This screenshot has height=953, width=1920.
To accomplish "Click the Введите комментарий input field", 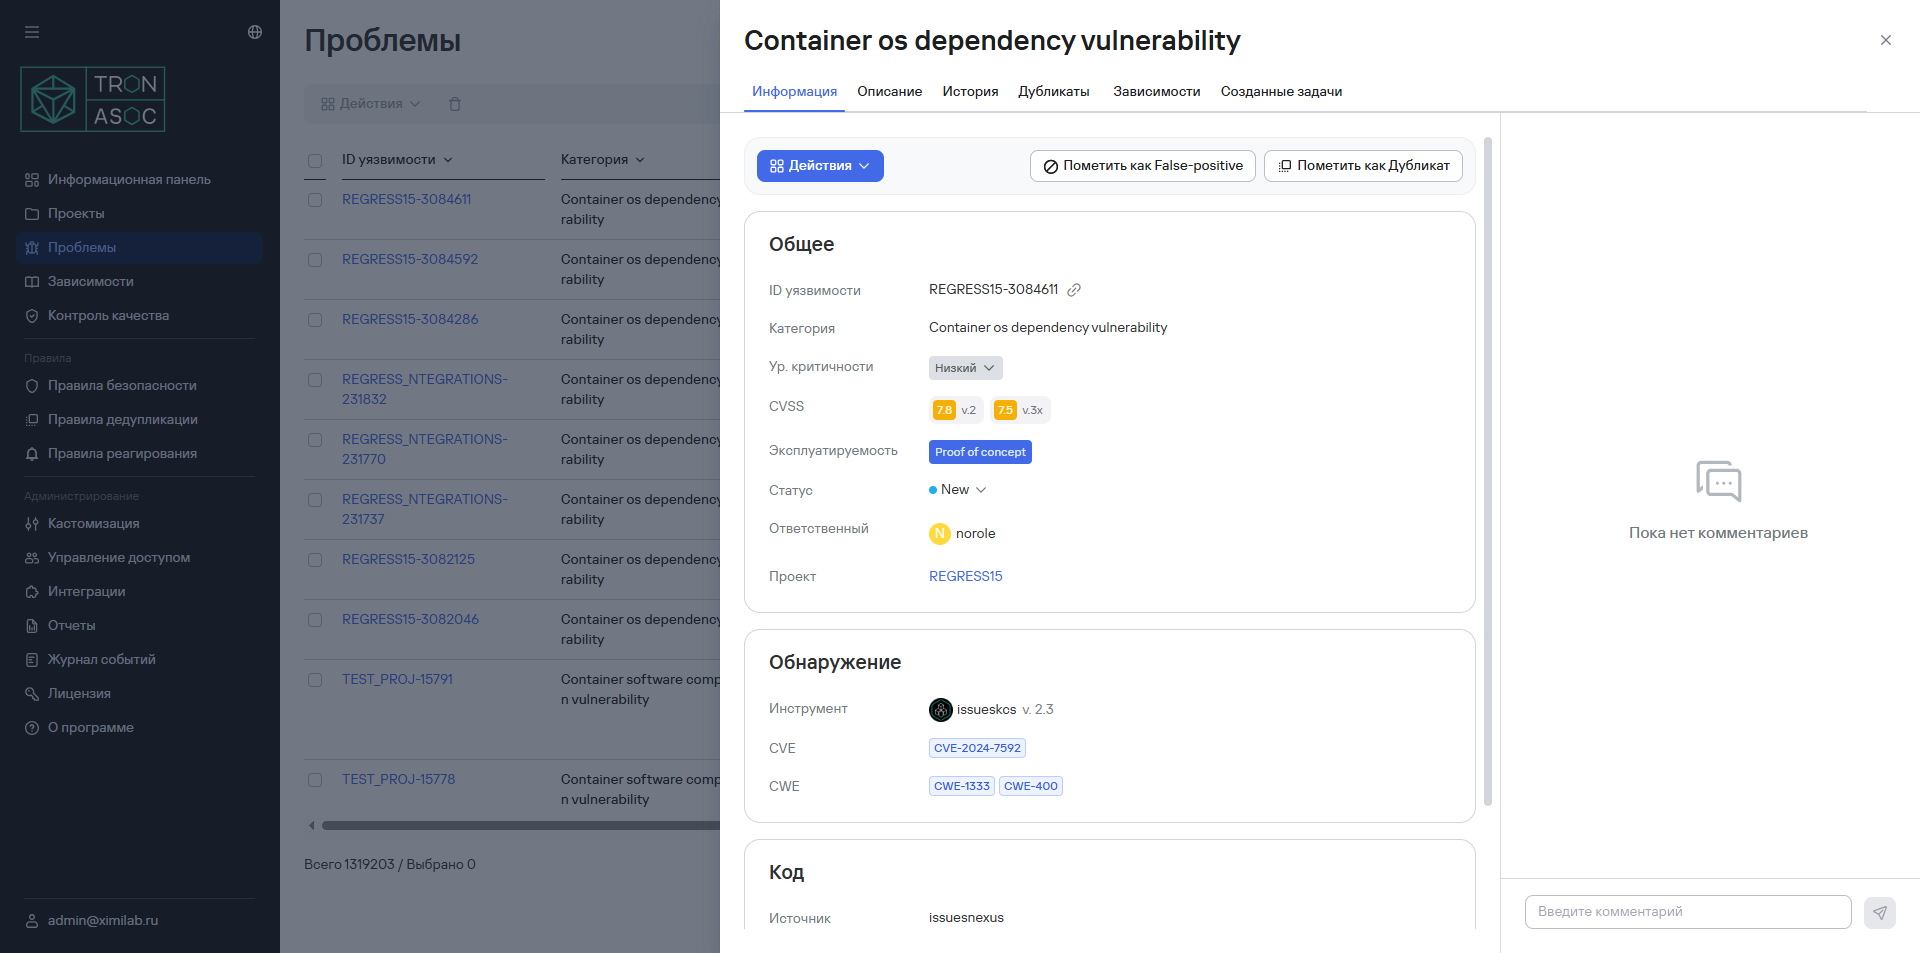I will click(x=1687, y=912).
